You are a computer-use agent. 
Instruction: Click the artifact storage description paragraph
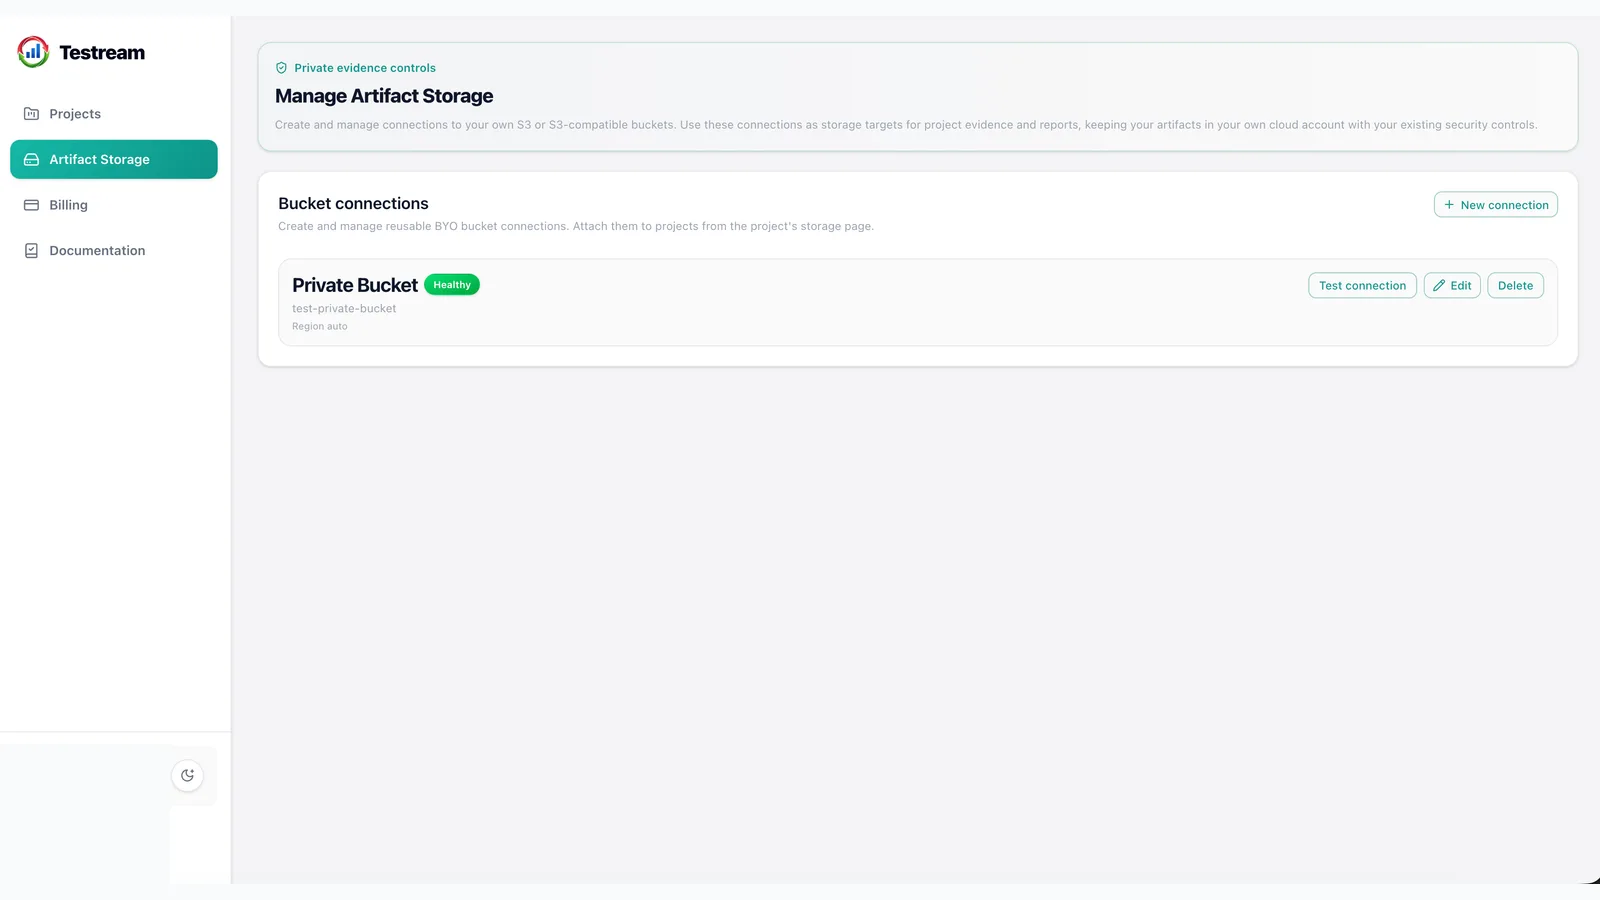906,125
